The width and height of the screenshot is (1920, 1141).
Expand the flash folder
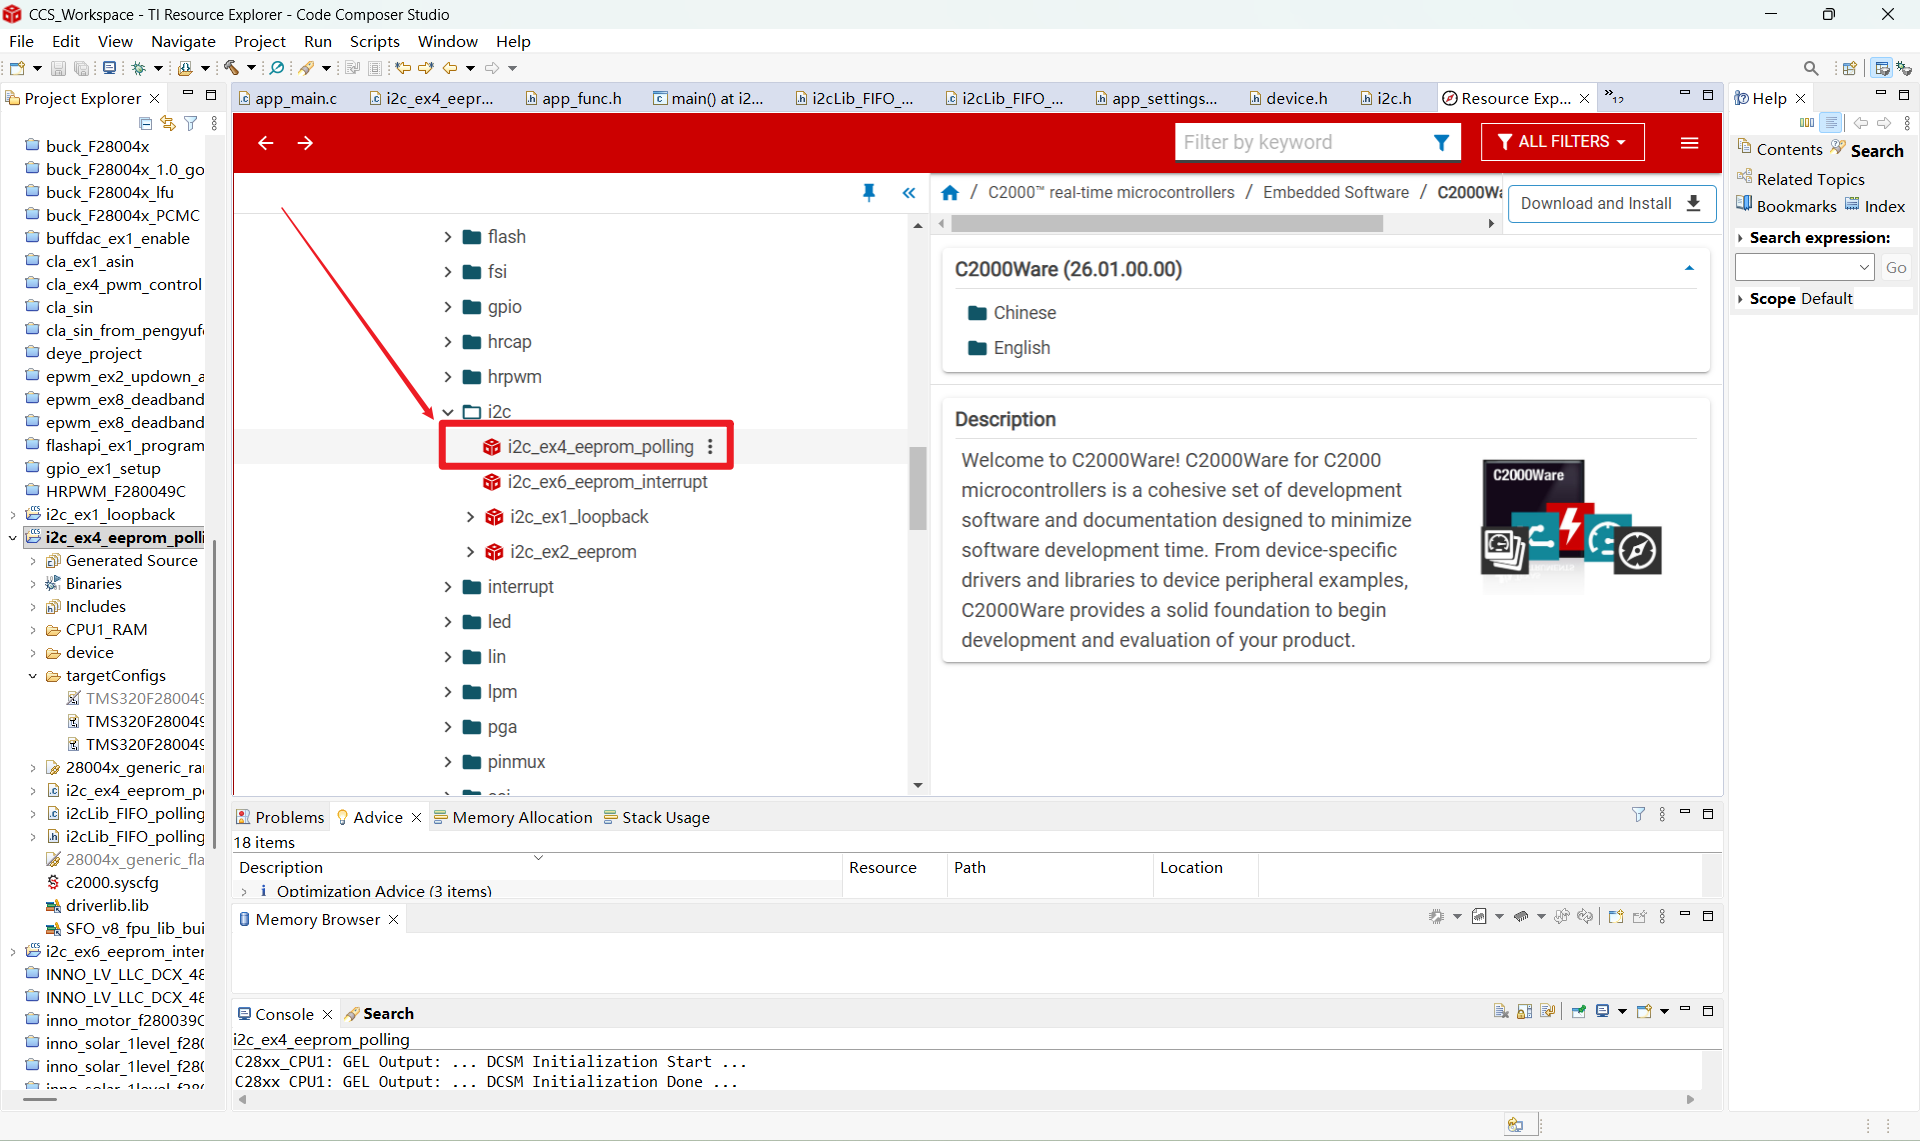[447, 237]
